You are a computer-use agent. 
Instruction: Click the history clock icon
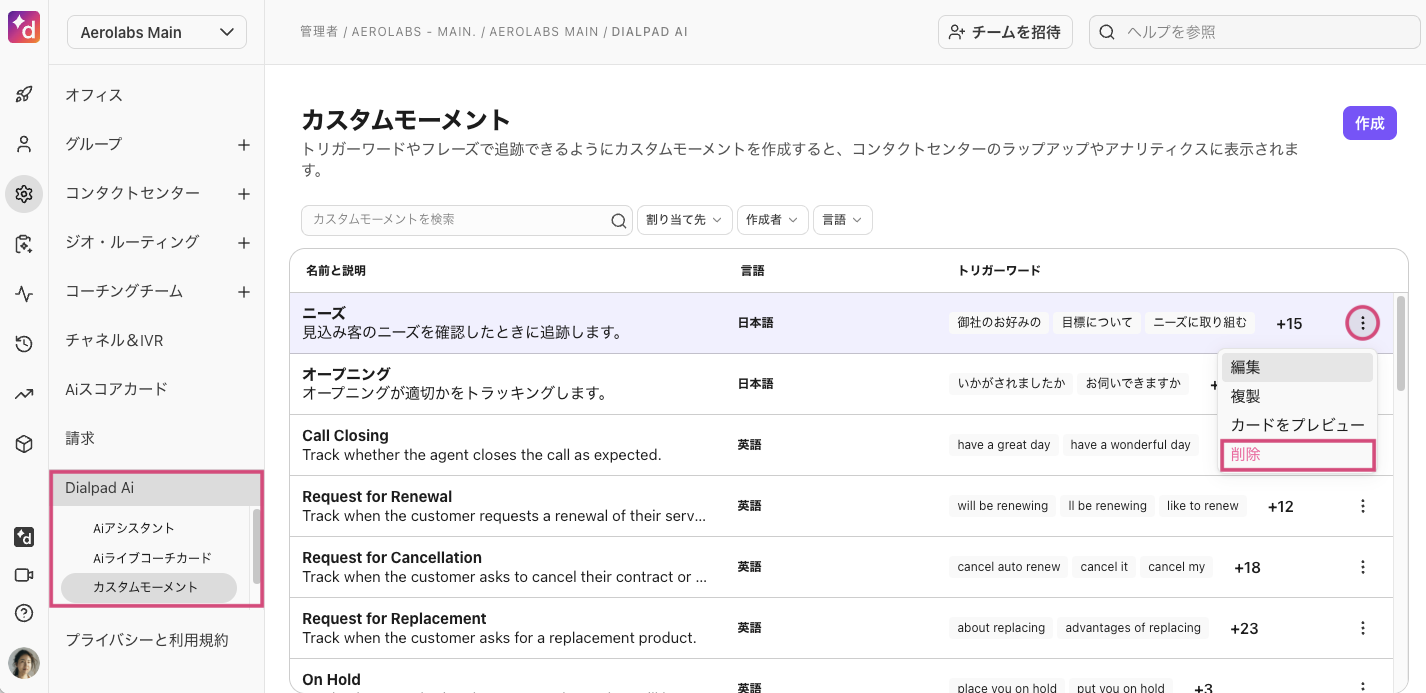click(x=24, y=344)
